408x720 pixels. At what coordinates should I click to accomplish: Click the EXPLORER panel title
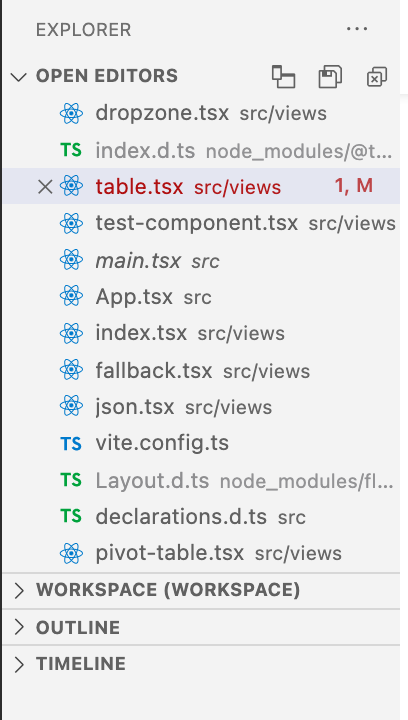(84, 30)
